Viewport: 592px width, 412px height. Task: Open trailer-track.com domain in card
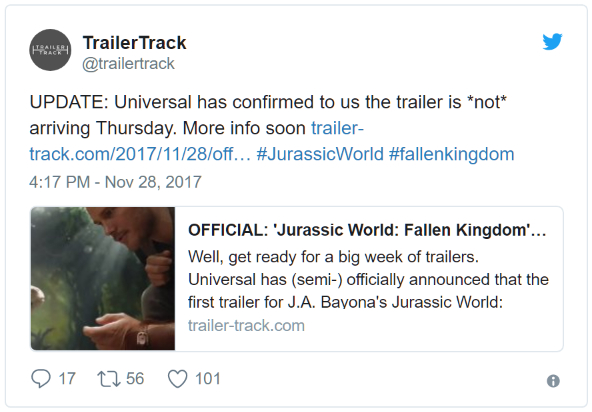(x=246, y=326)
